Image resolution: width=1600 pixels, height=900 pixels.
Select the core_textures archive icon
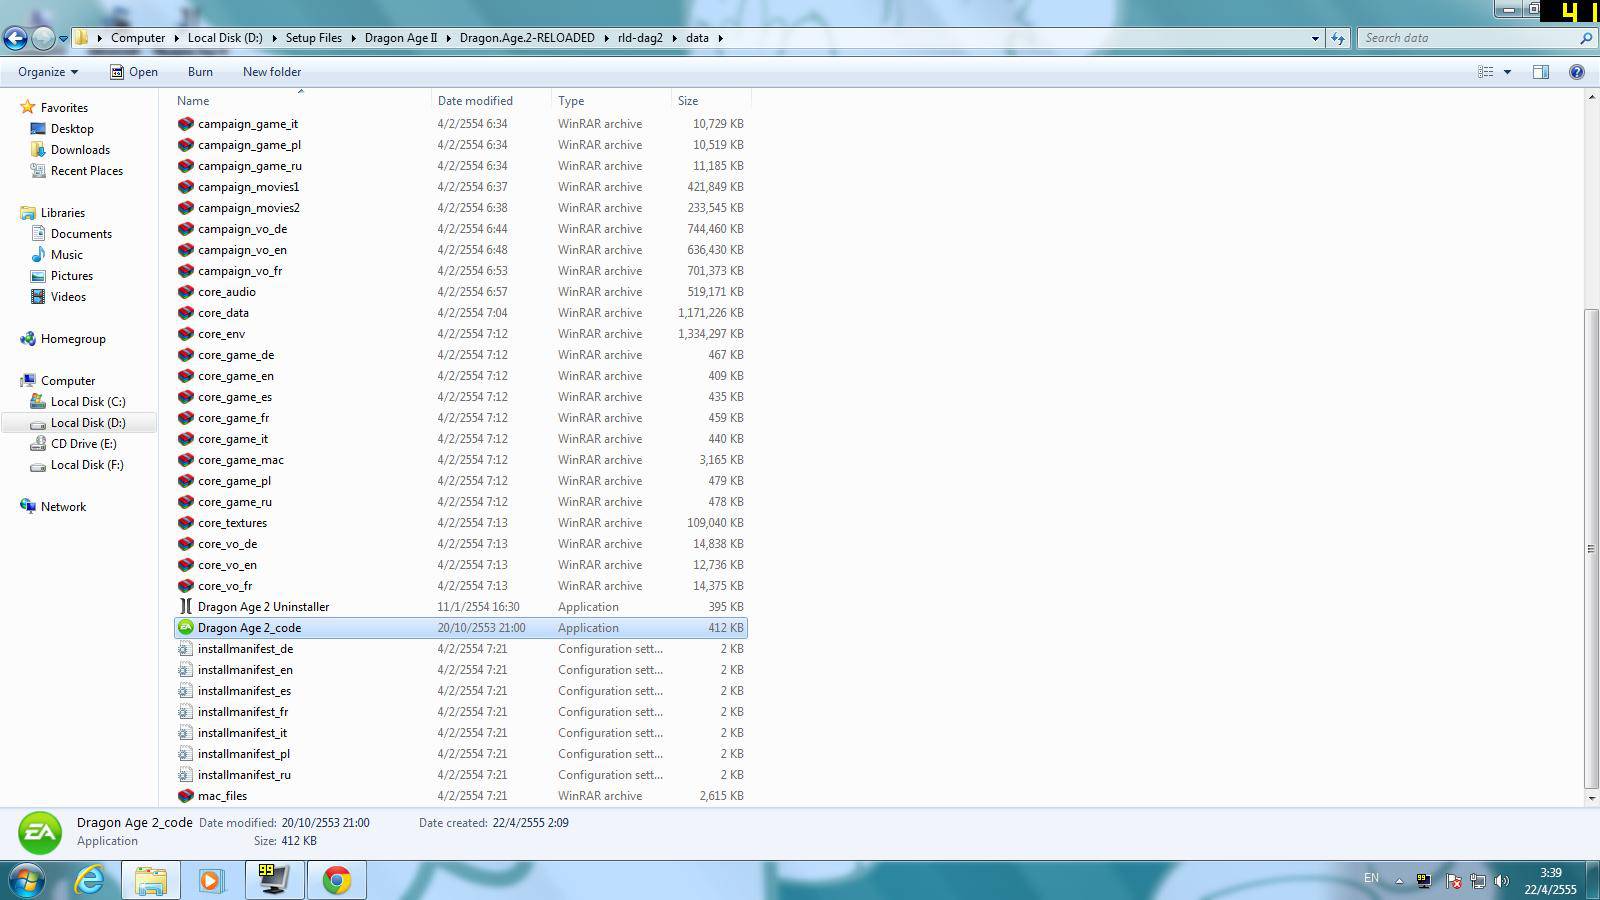click(x=185, y=523)
